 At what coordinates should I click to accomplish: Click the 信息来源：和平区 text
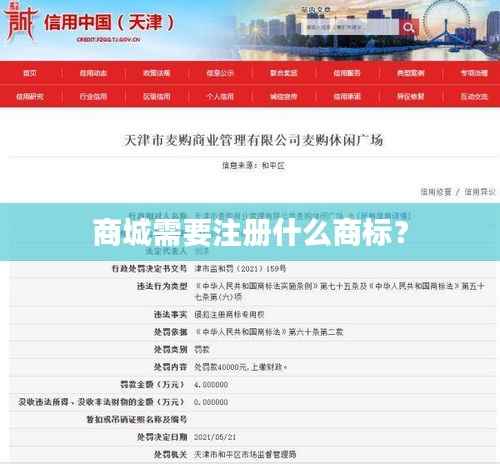[x=253, y=165]
